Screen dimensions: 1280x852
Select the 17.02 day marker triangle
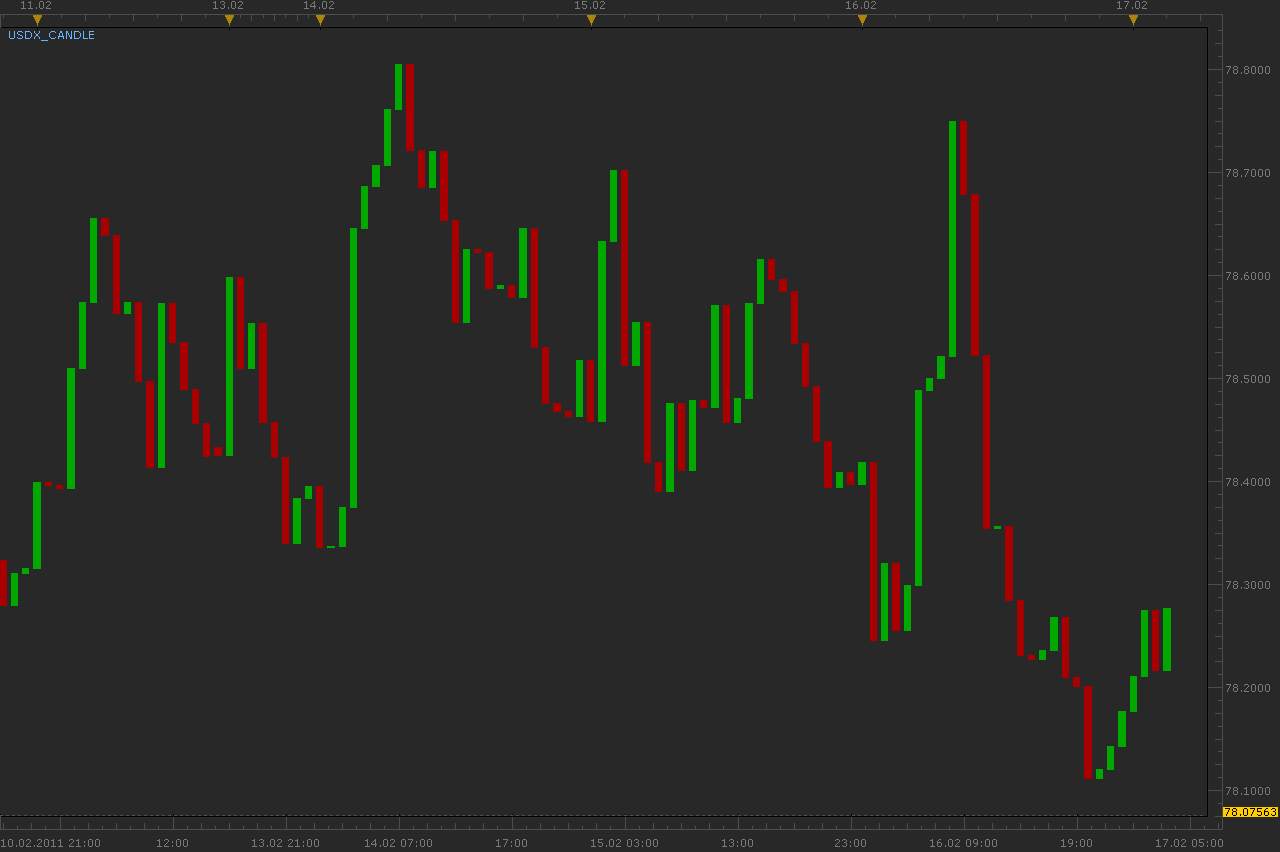tap(1133, 20)
